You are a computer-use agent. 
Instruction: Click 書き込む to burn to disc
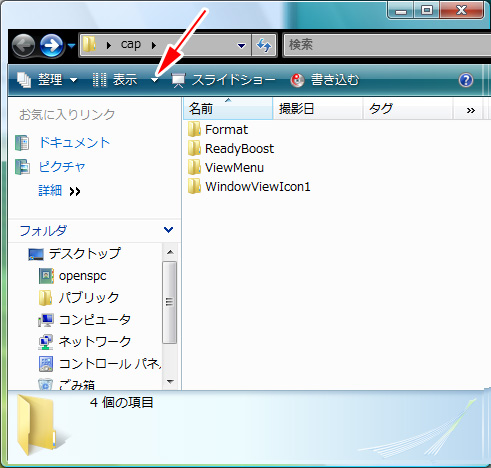click(x=325, y=80)
